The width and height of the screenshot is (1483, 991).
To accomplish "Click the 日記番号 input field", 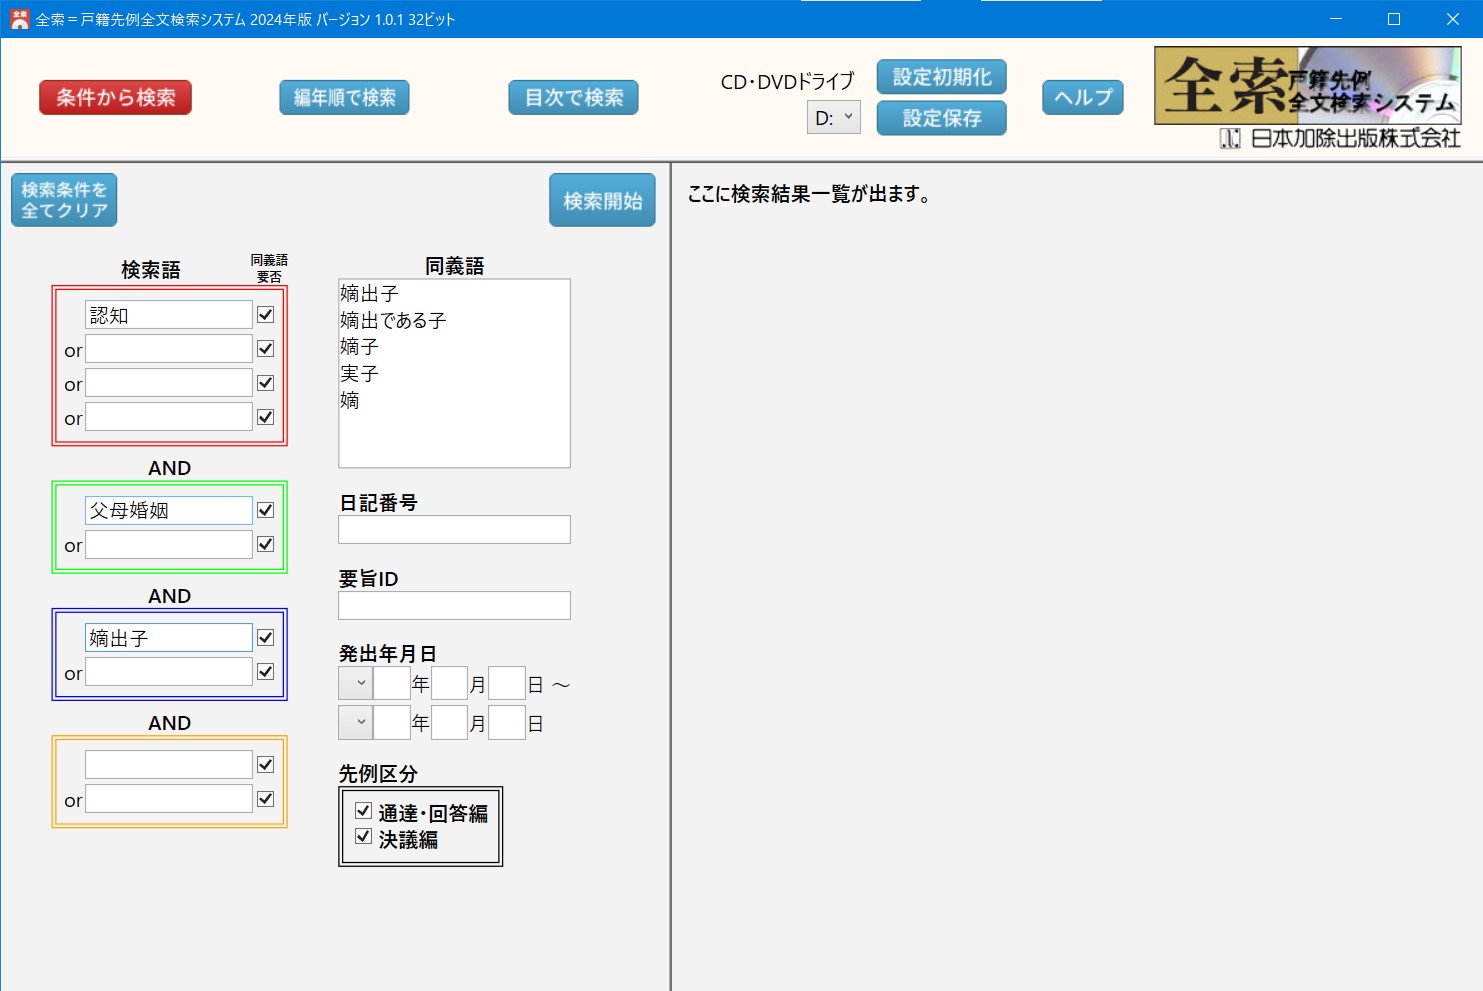I will tap(454, 530).
